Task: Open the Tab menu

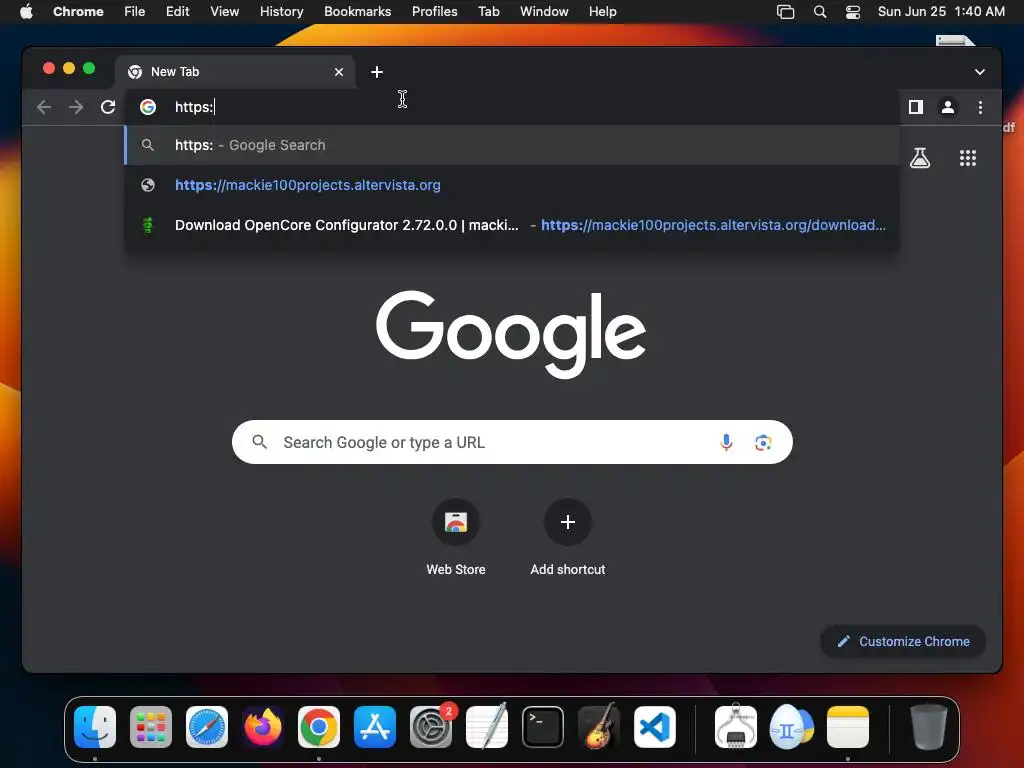Action: [x=488, y=12]
